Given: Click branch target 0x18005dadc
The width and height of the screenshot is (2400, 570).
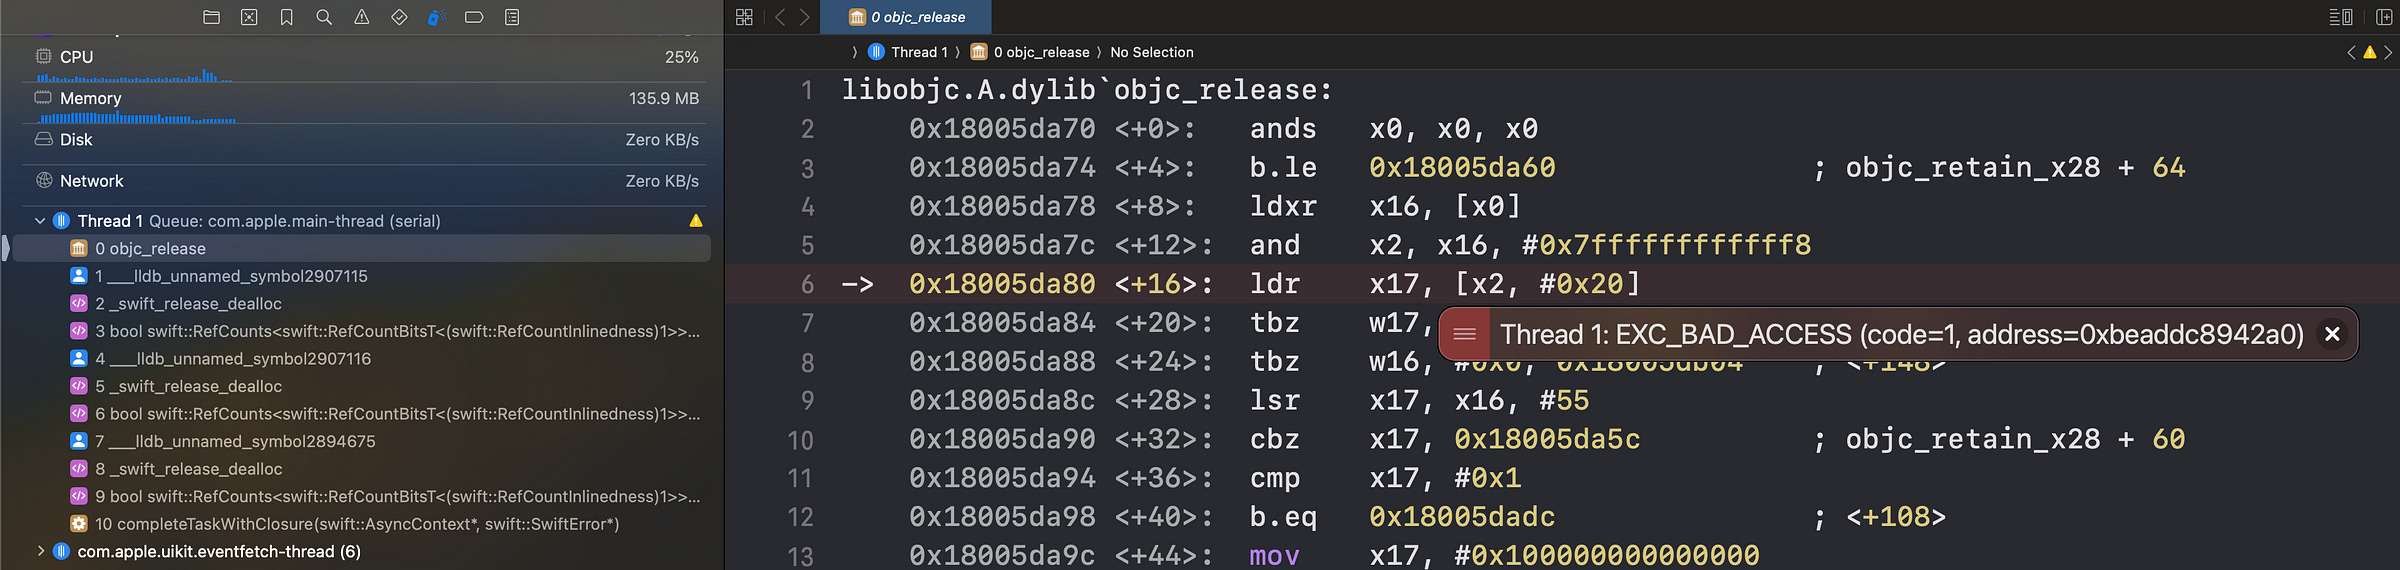Looking at the screenshot, I should [1462, 517].
